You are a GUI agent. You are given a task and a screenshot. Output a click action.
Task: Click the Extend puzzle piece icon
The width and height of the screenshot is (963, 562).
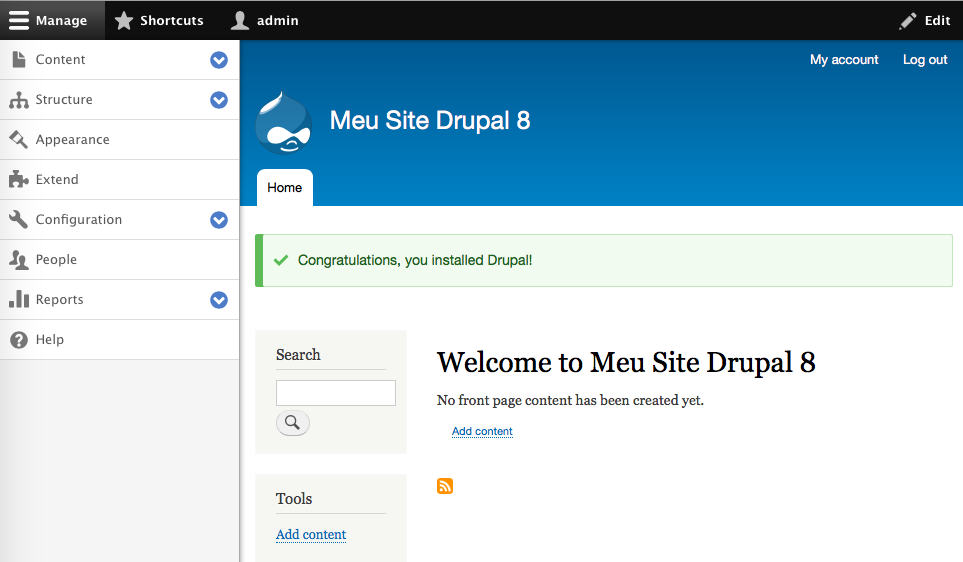click(x=18, y=179)
